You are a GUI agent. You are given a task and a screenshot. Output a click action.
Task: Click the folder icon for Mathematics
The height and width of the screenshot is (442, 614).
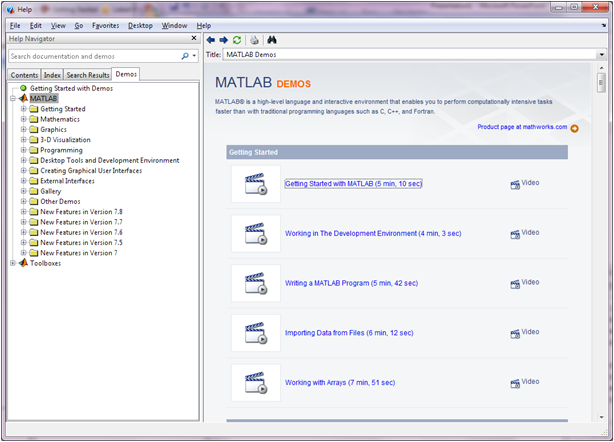pos(34,119)
